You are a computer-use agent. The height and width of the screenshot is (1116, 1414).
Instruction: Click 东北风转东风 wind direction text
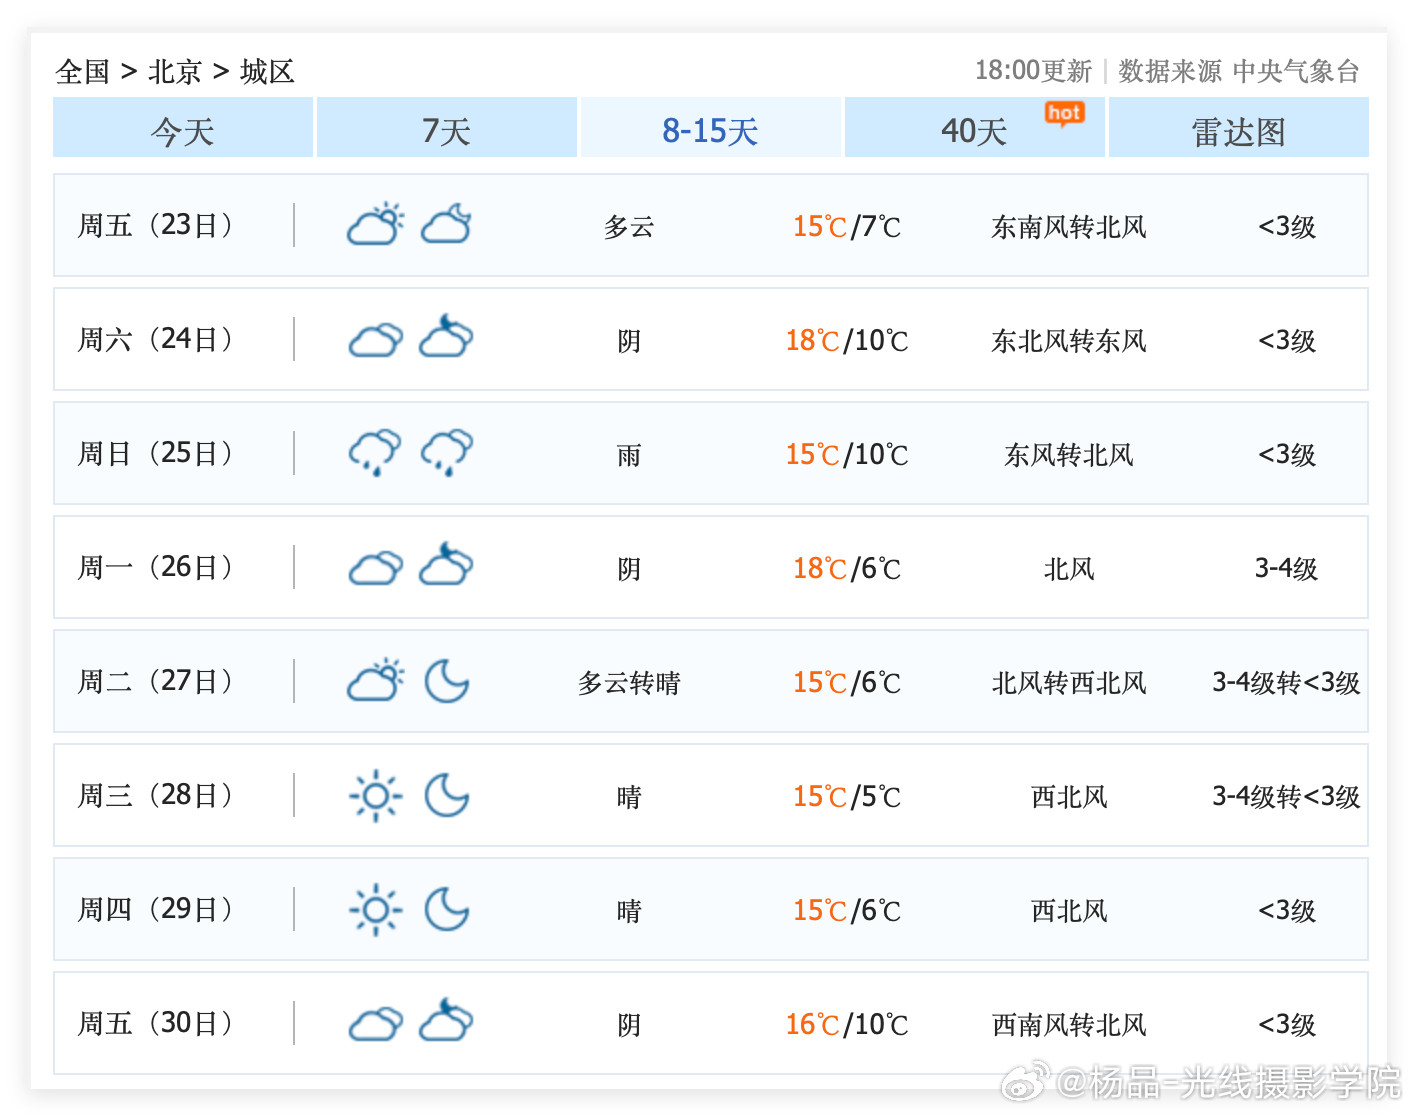pos(1069,341)
